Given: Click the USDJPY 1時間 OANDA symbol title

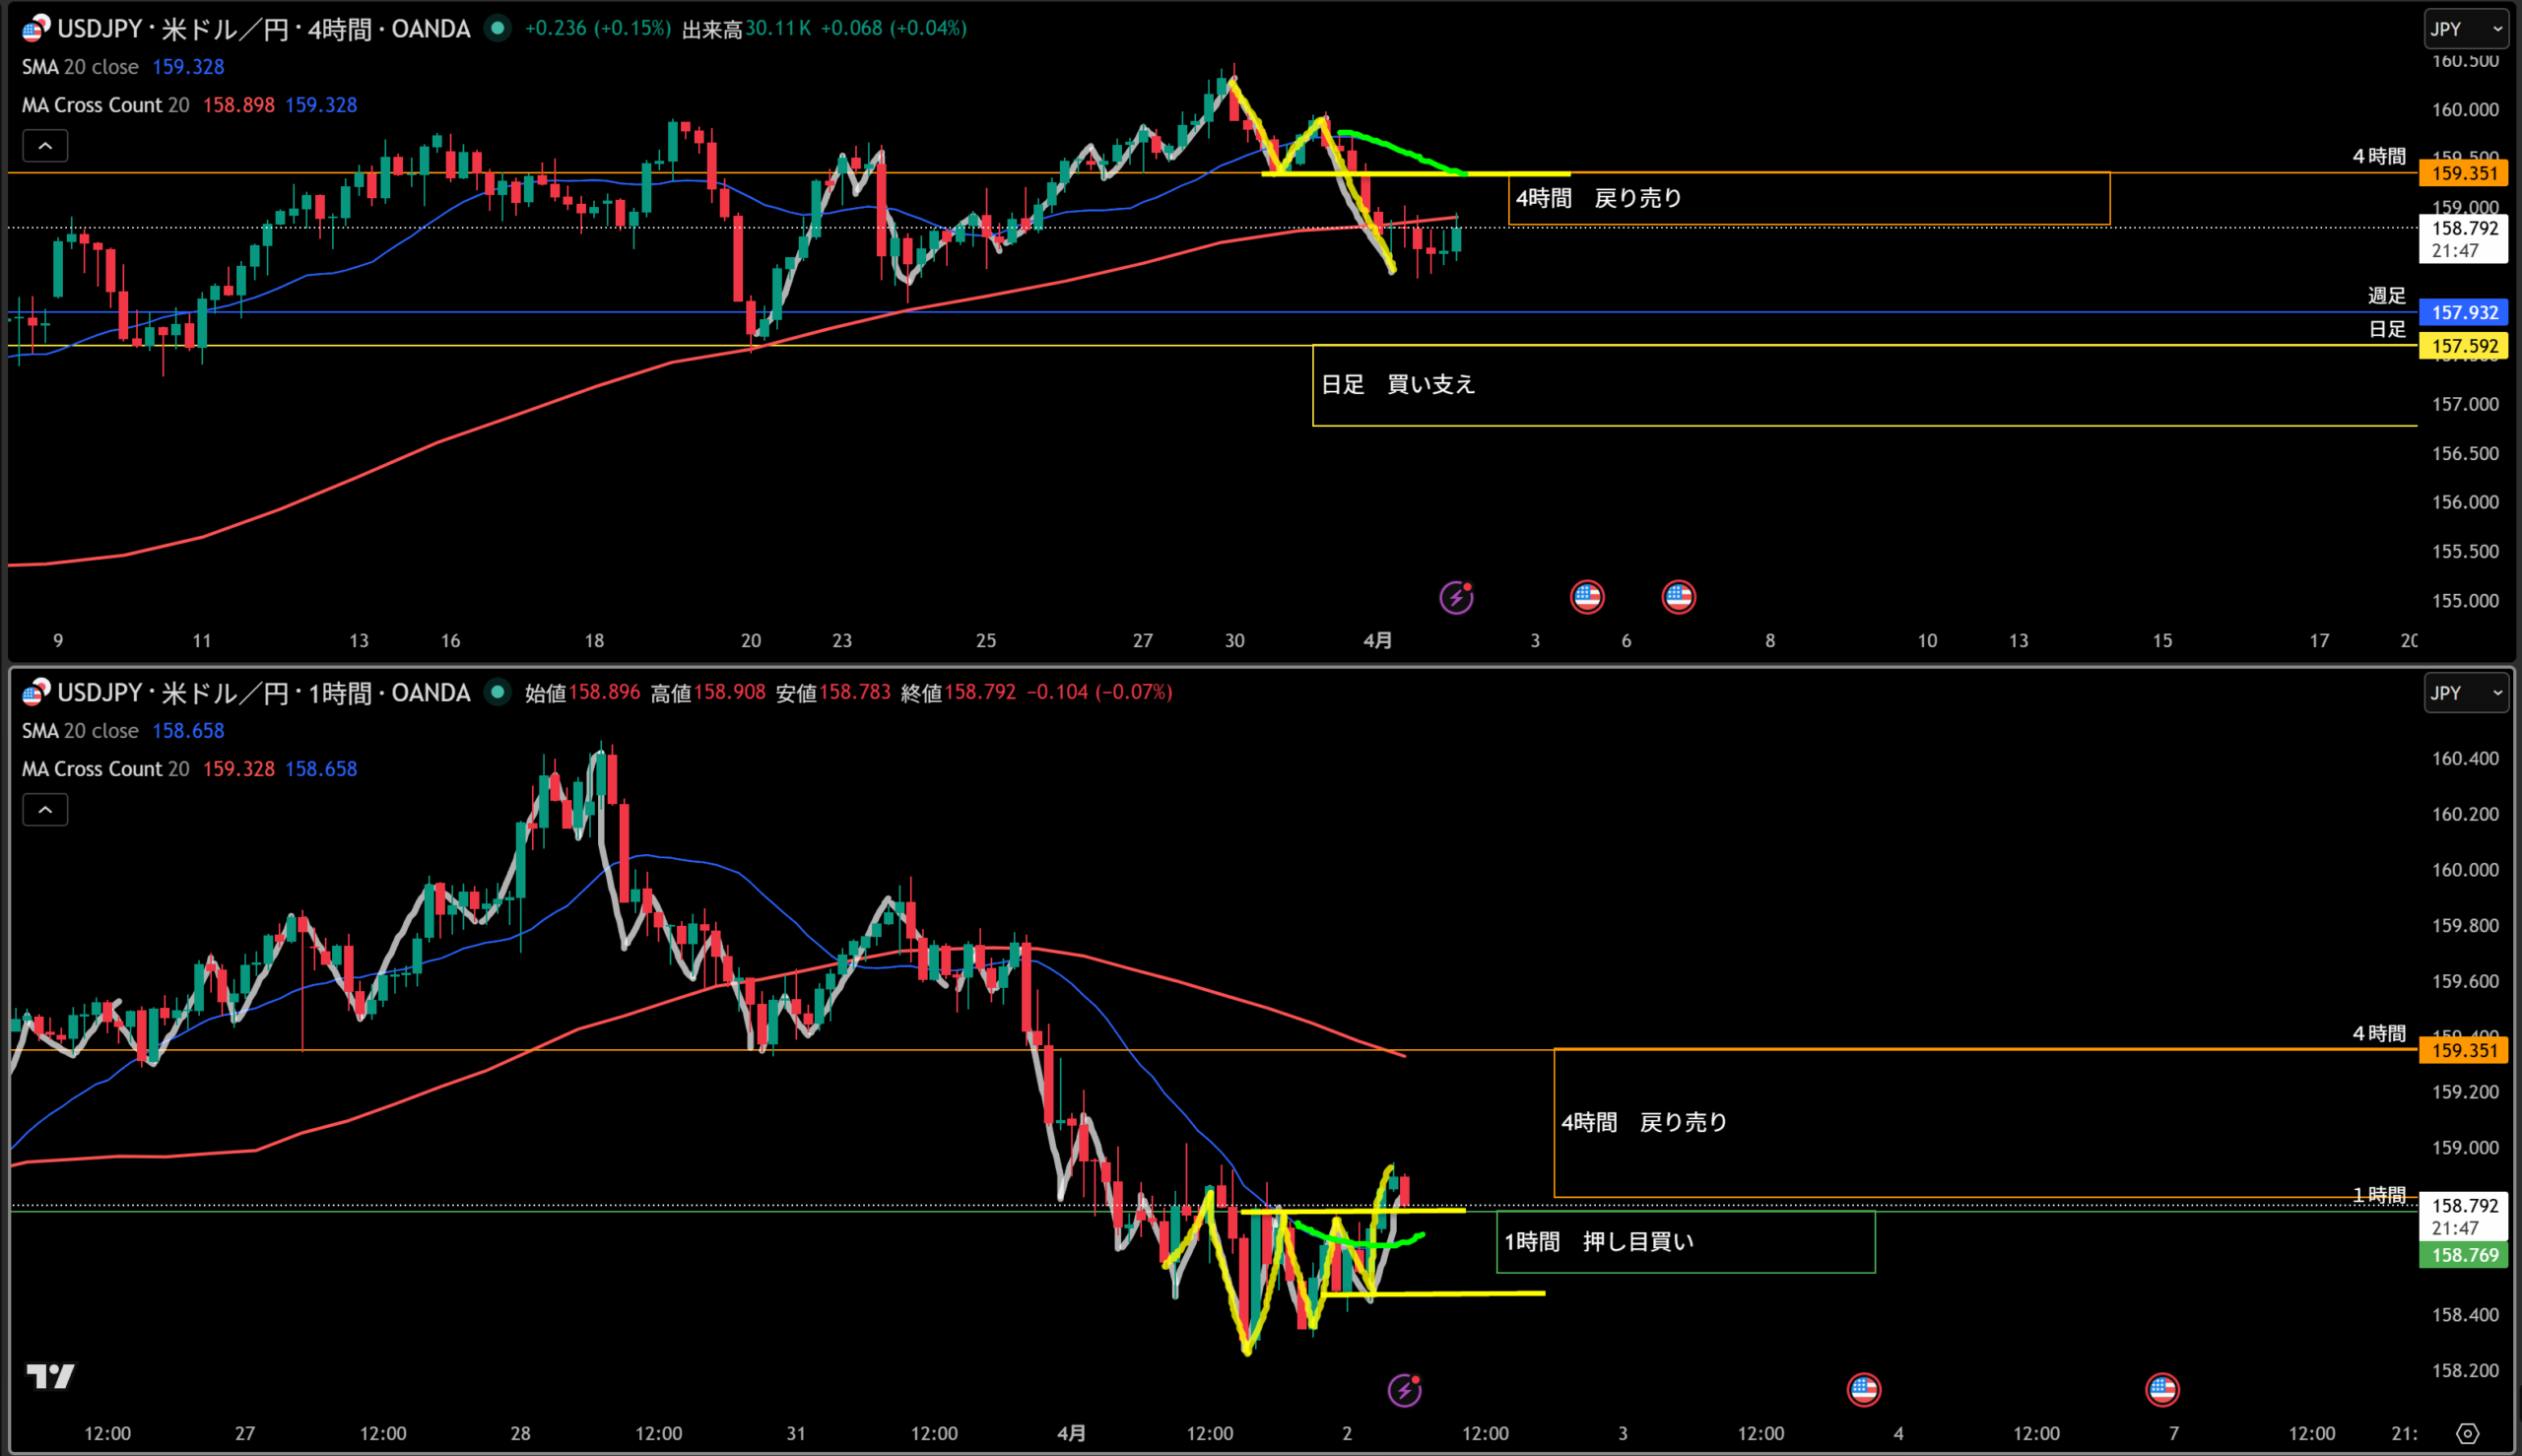Looking at the screenshot, I should click(263, 693).
